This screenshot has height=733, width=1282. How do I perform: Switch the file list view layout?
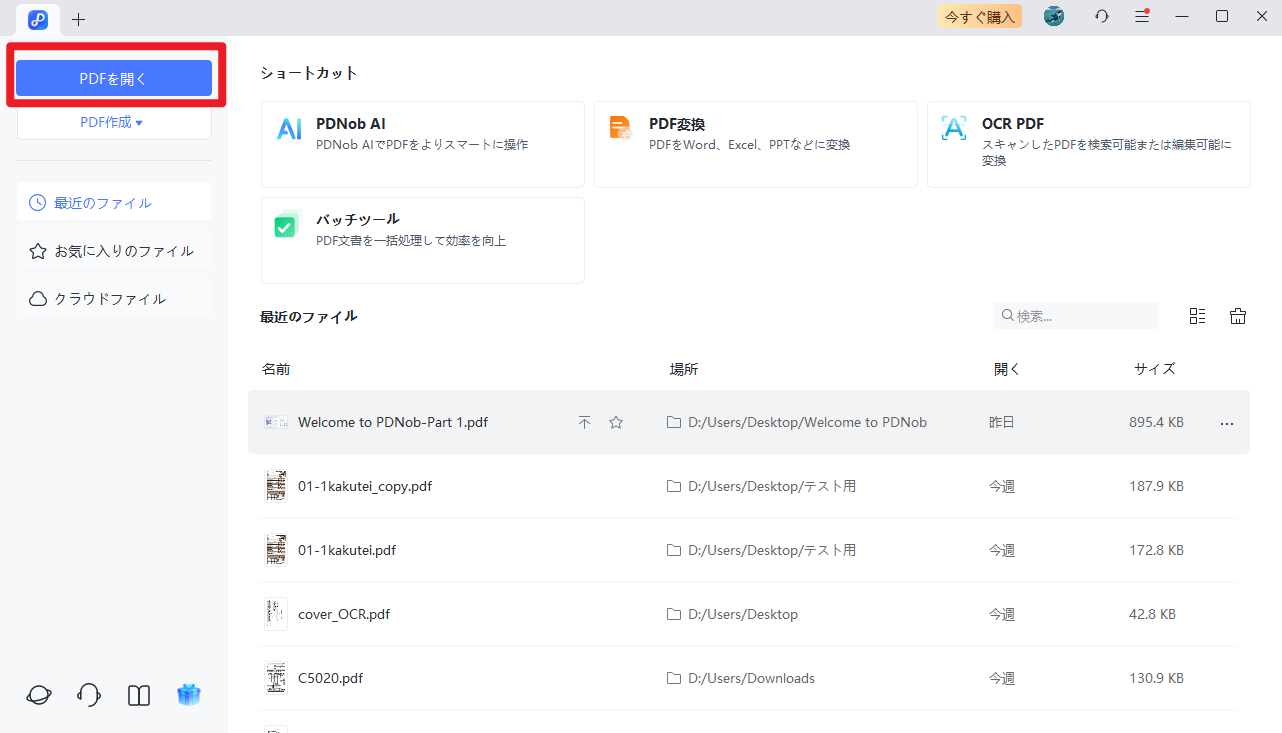[x=1197, y=315]
